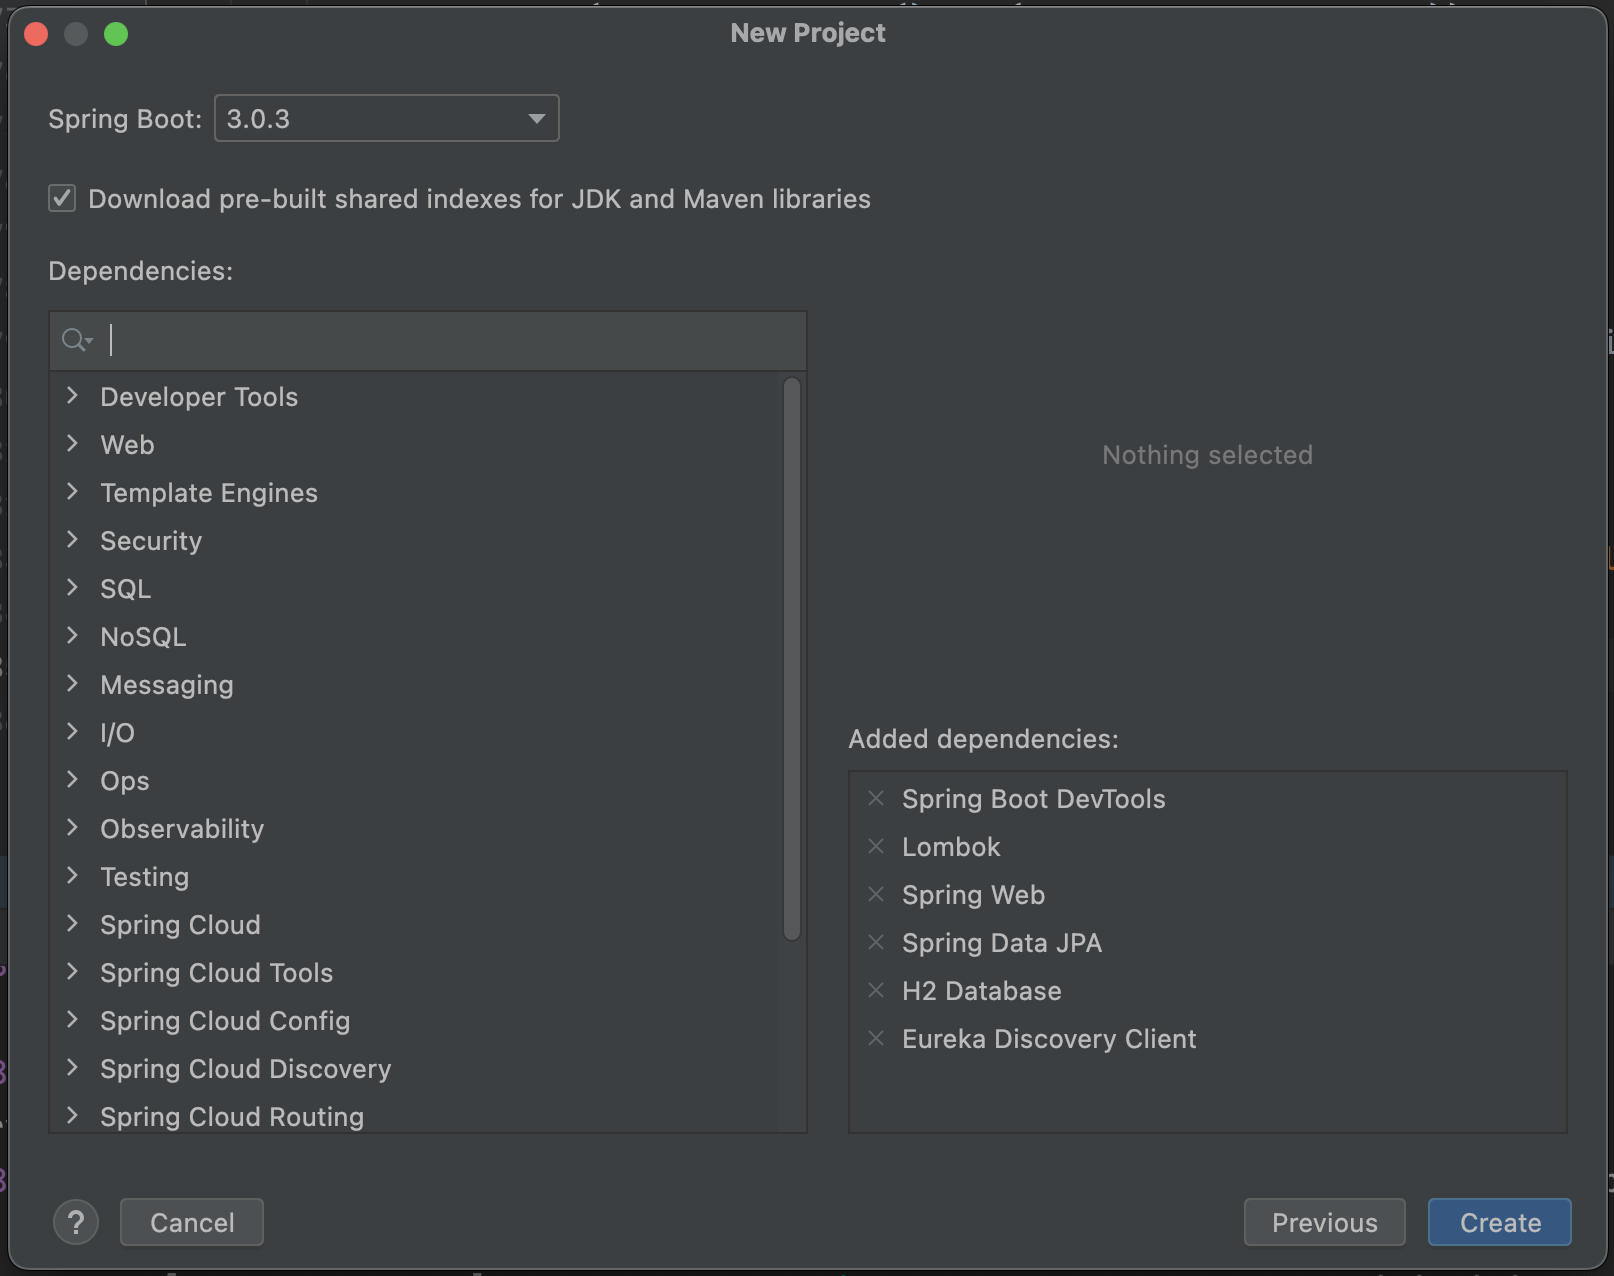Expand the Messaging category chevron
This screenshot has width=1614, height=1276.
[72, 684]
